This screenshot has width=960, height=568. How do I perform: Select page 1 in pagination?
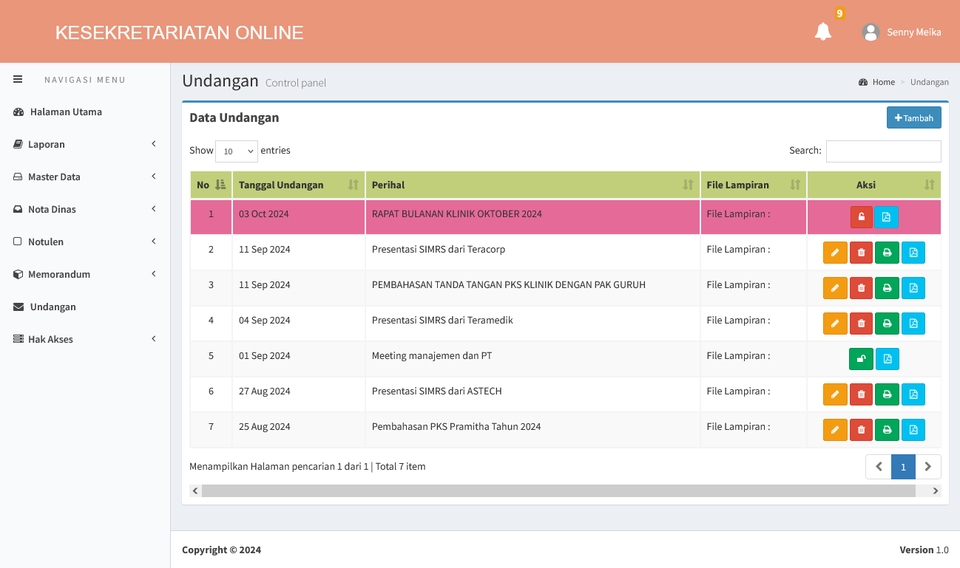(x=903, y=466)
